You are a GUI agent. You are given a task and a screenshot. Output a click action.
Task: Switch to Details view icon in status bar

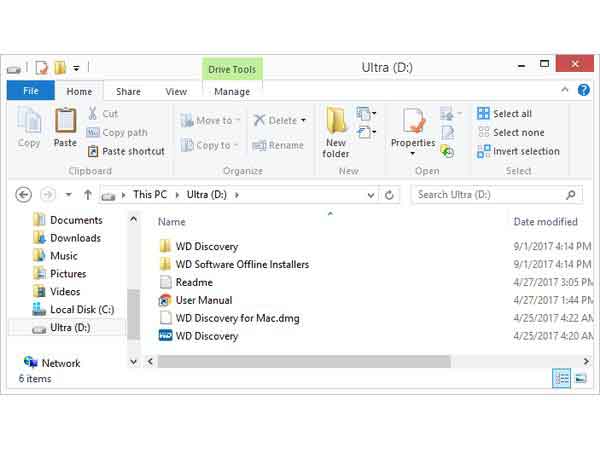point(561,378)
